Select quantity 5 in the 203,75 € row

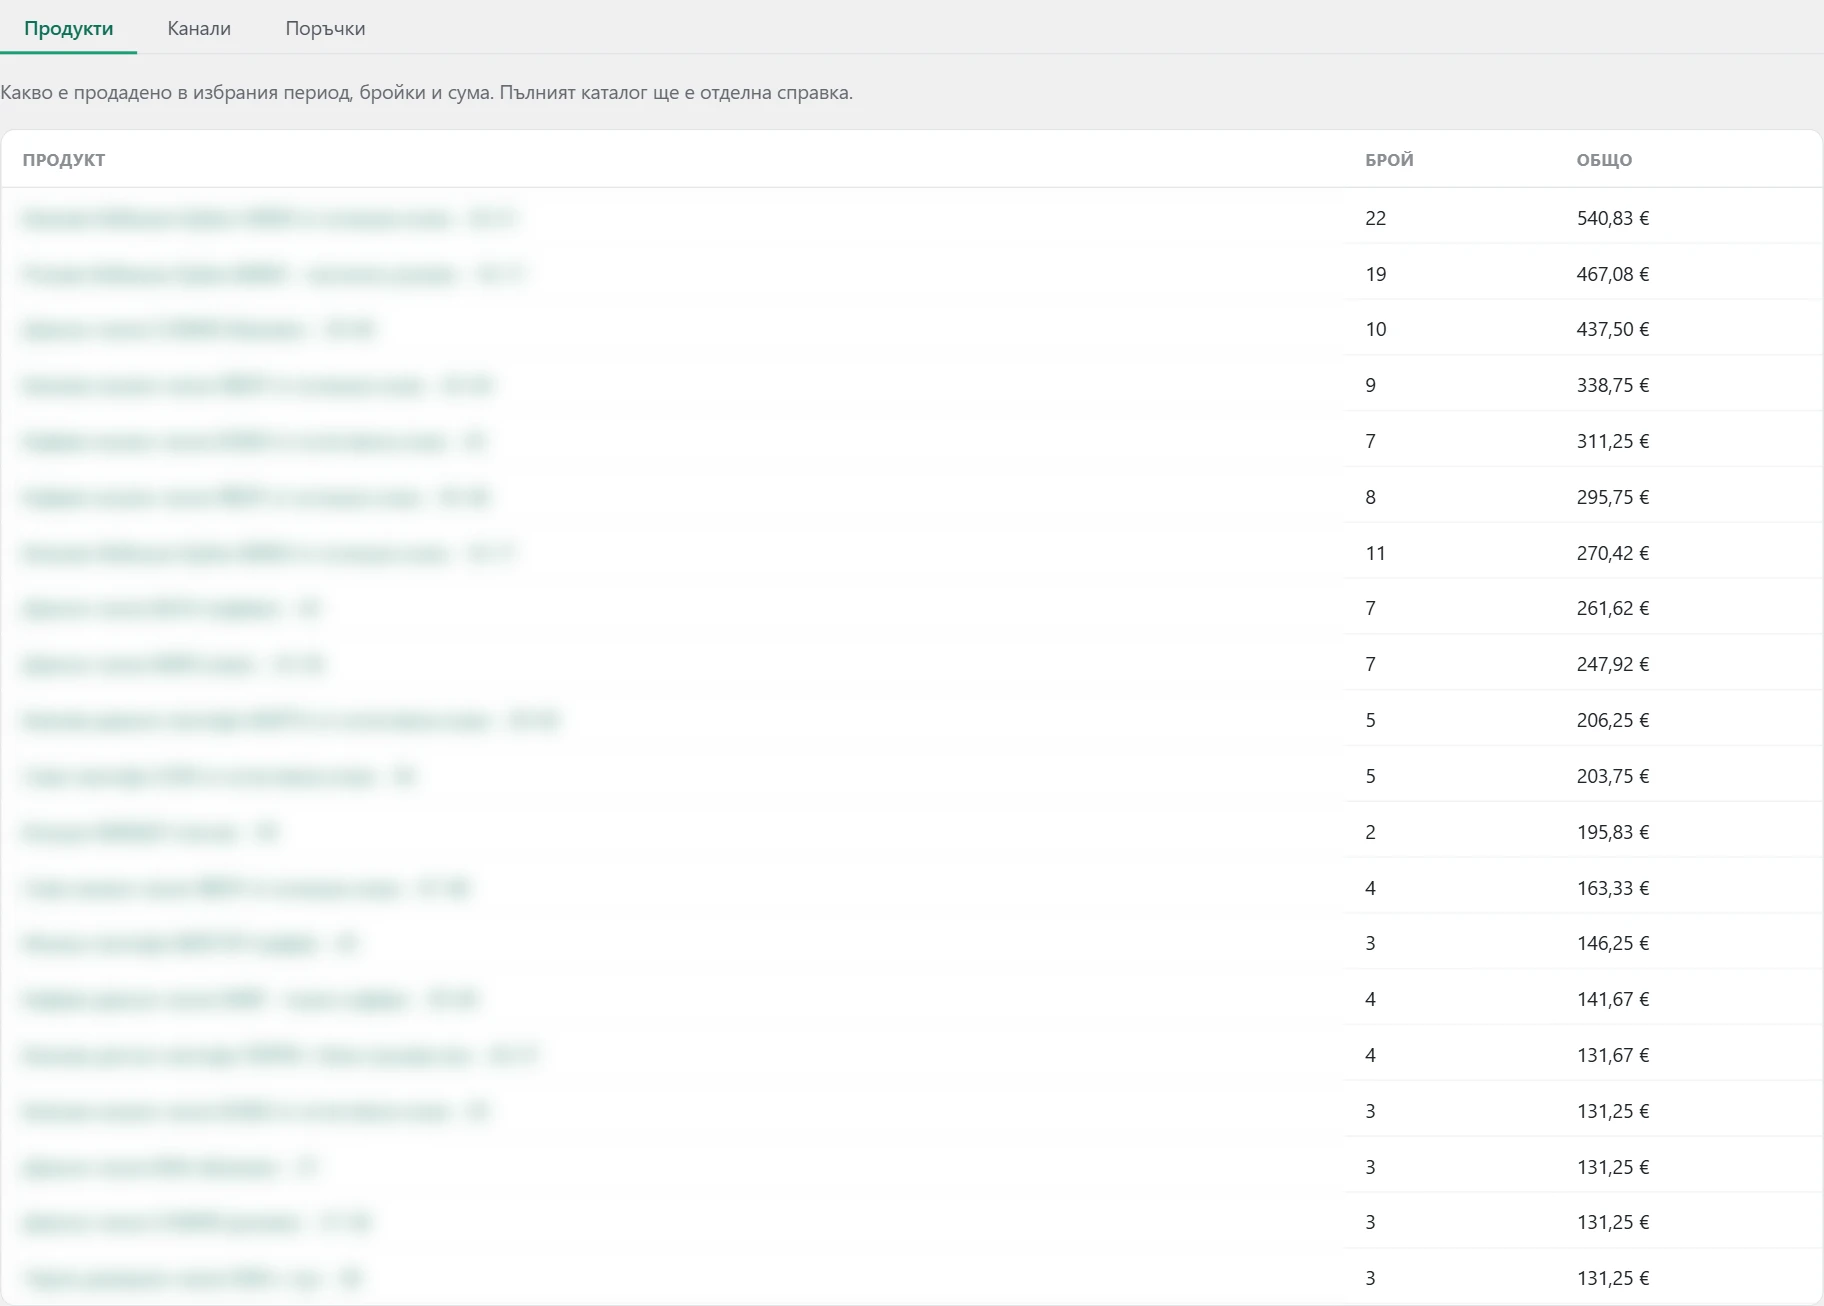point(1371,776)
